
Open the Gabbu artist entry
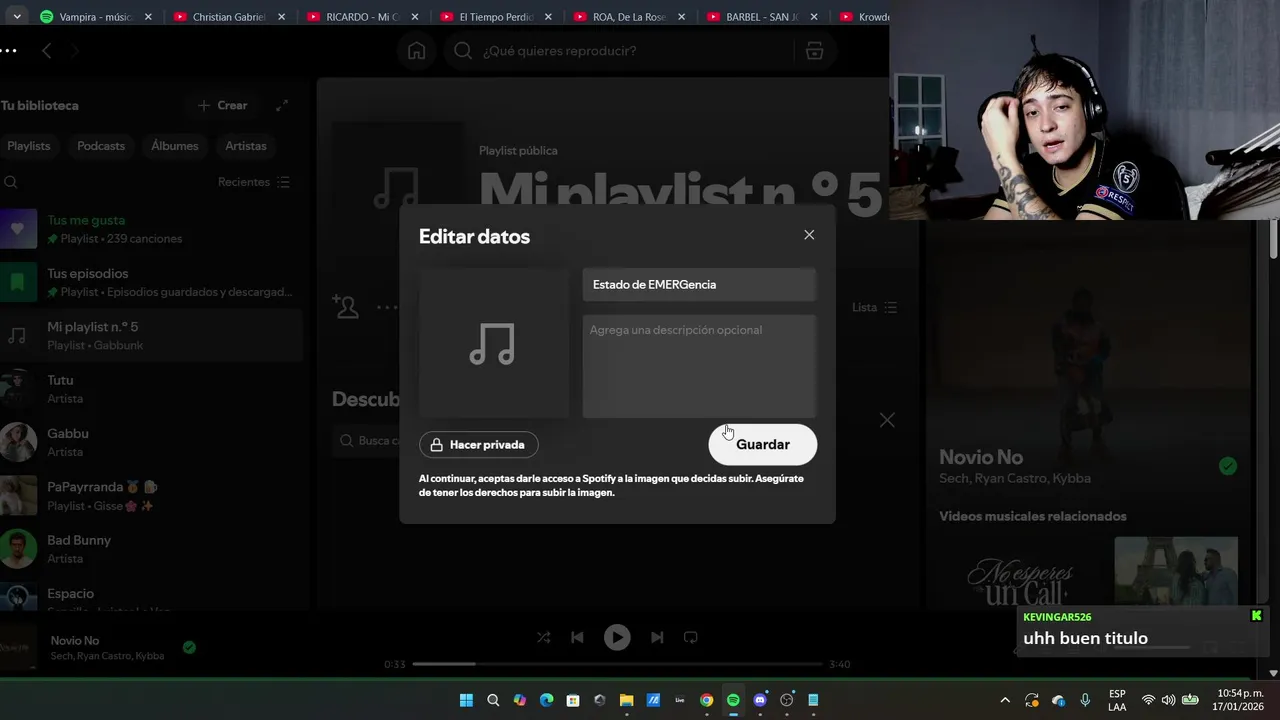pyautogui.click(x=150, y=442)
